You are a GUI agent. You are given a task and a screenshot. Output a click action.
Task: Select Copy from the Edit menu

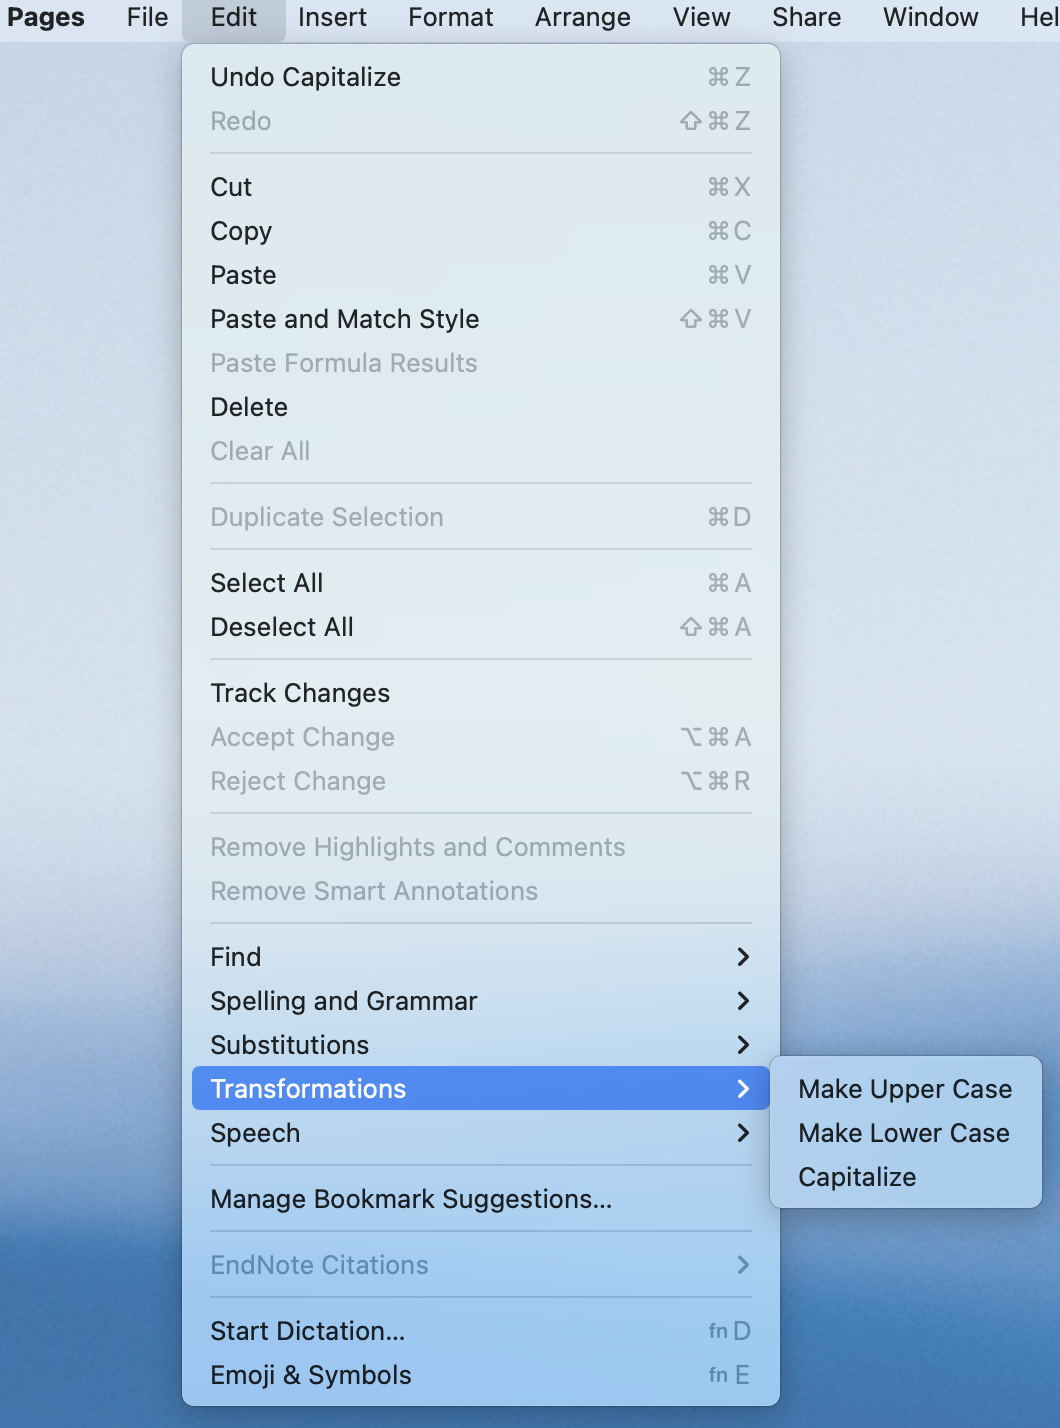[x=241, y=231]
